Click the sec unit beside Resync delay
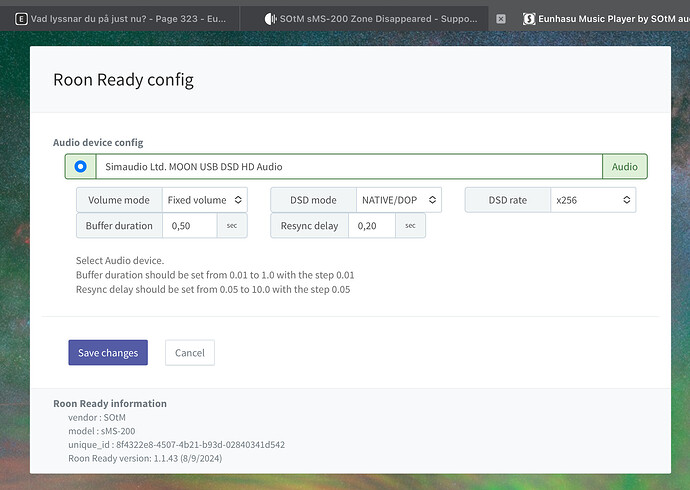The height and width of the screenshot is (490, 690). pos(410,226)
